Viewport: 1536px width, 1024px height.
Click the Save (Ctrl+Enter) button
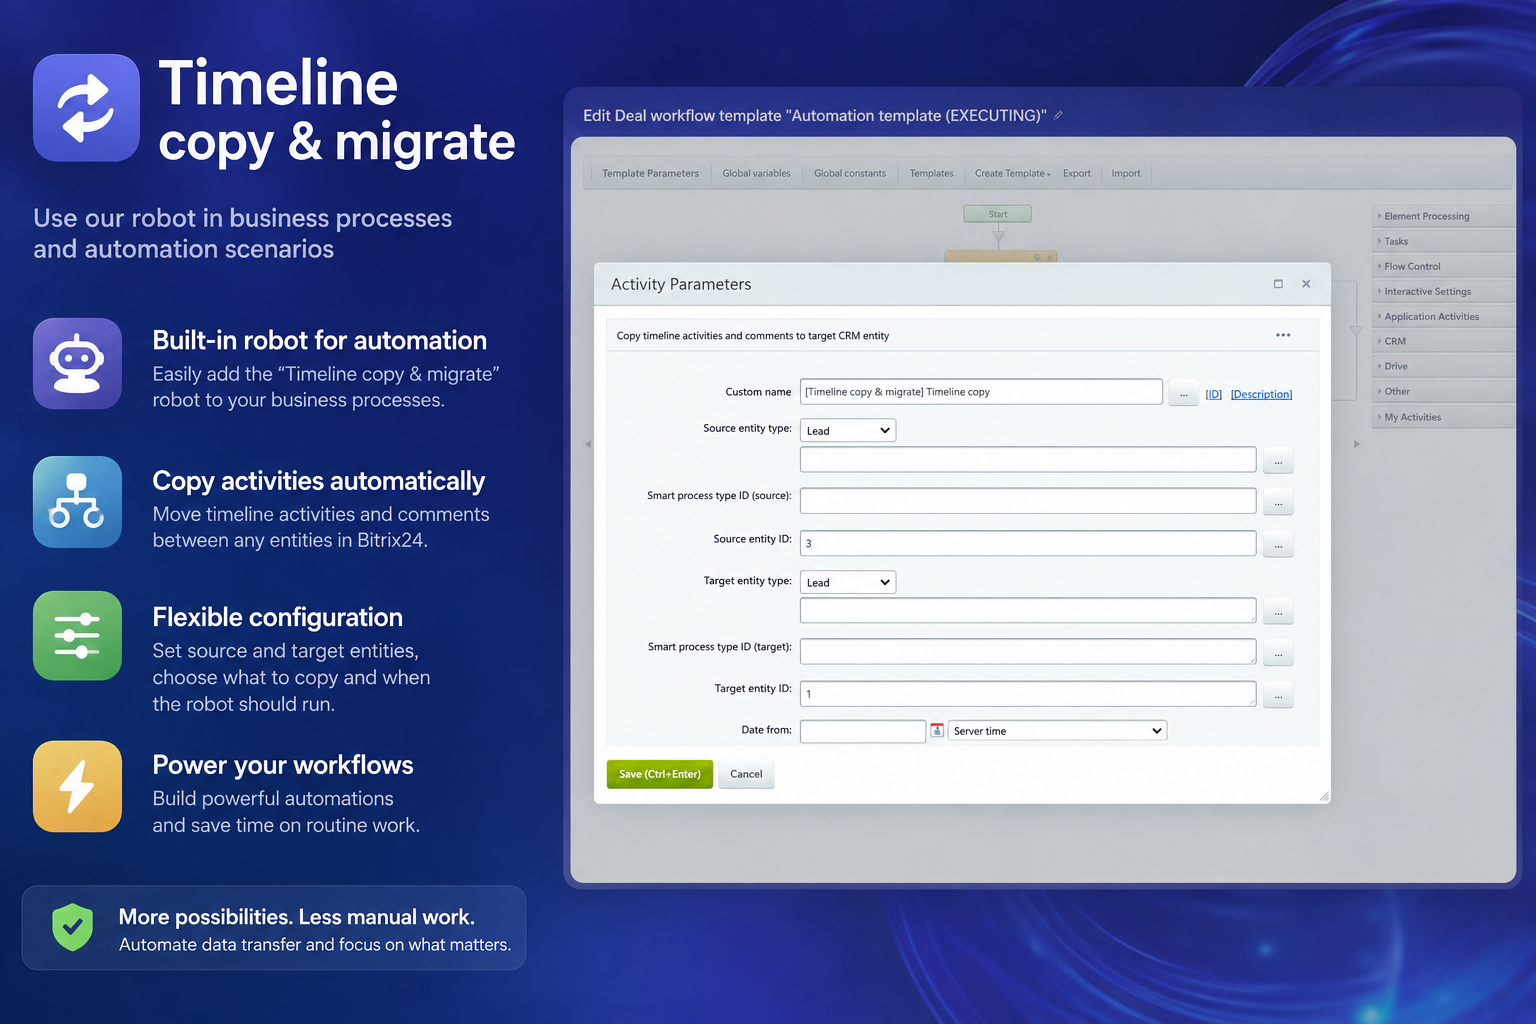pyautogui.click(x=660, y=774)
